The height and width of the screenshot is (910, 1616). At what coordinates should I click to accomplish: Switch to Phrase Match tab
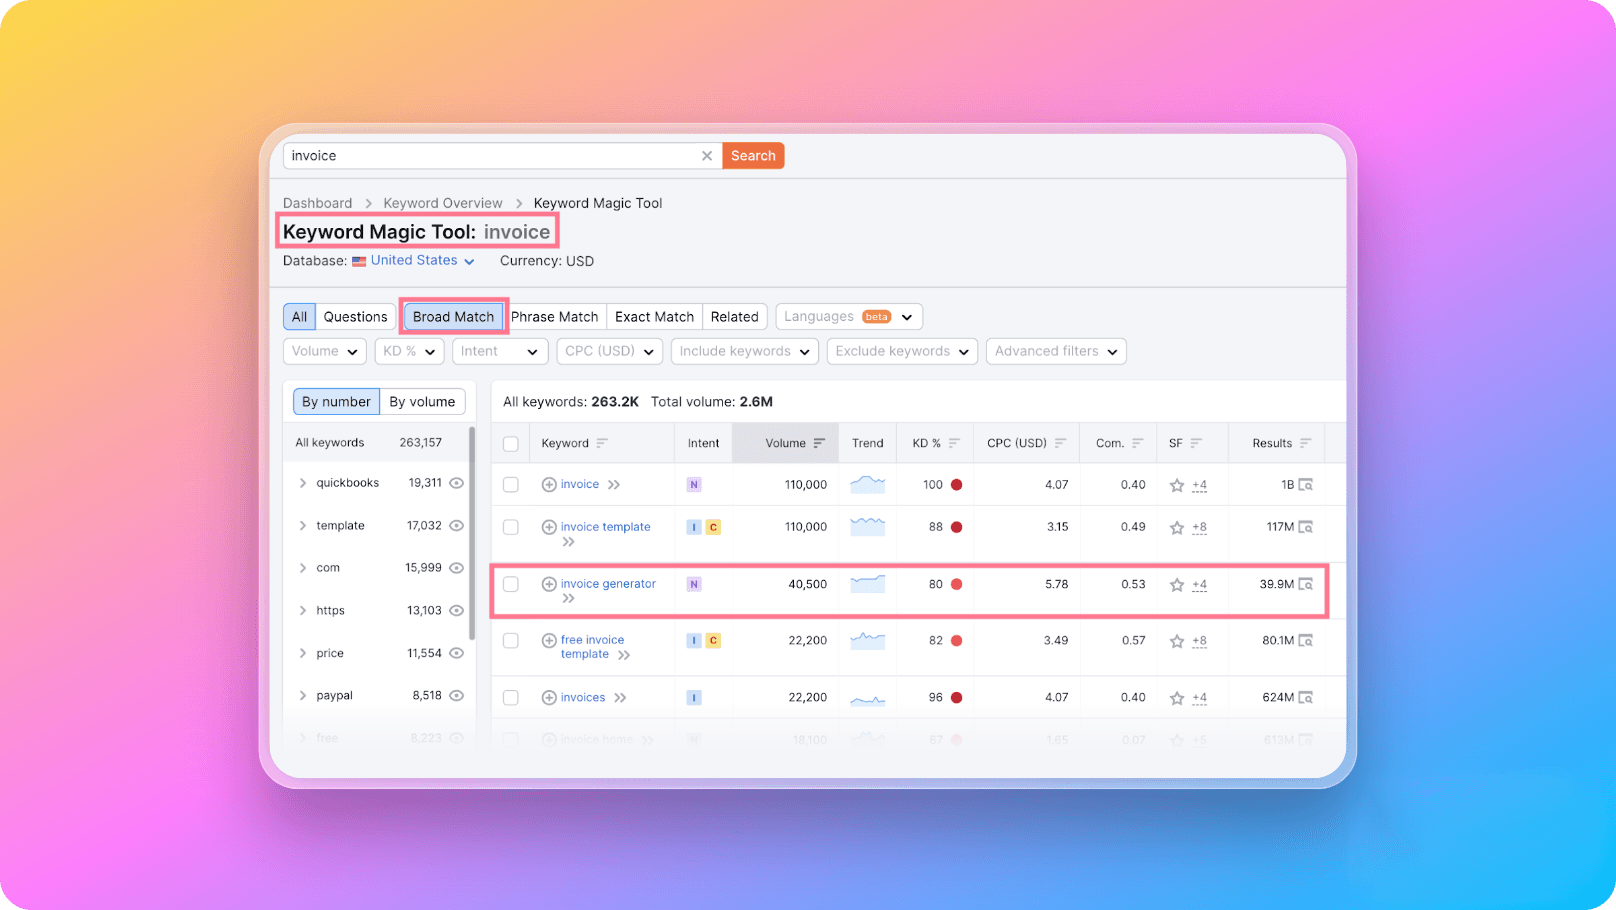pos(554,317)
